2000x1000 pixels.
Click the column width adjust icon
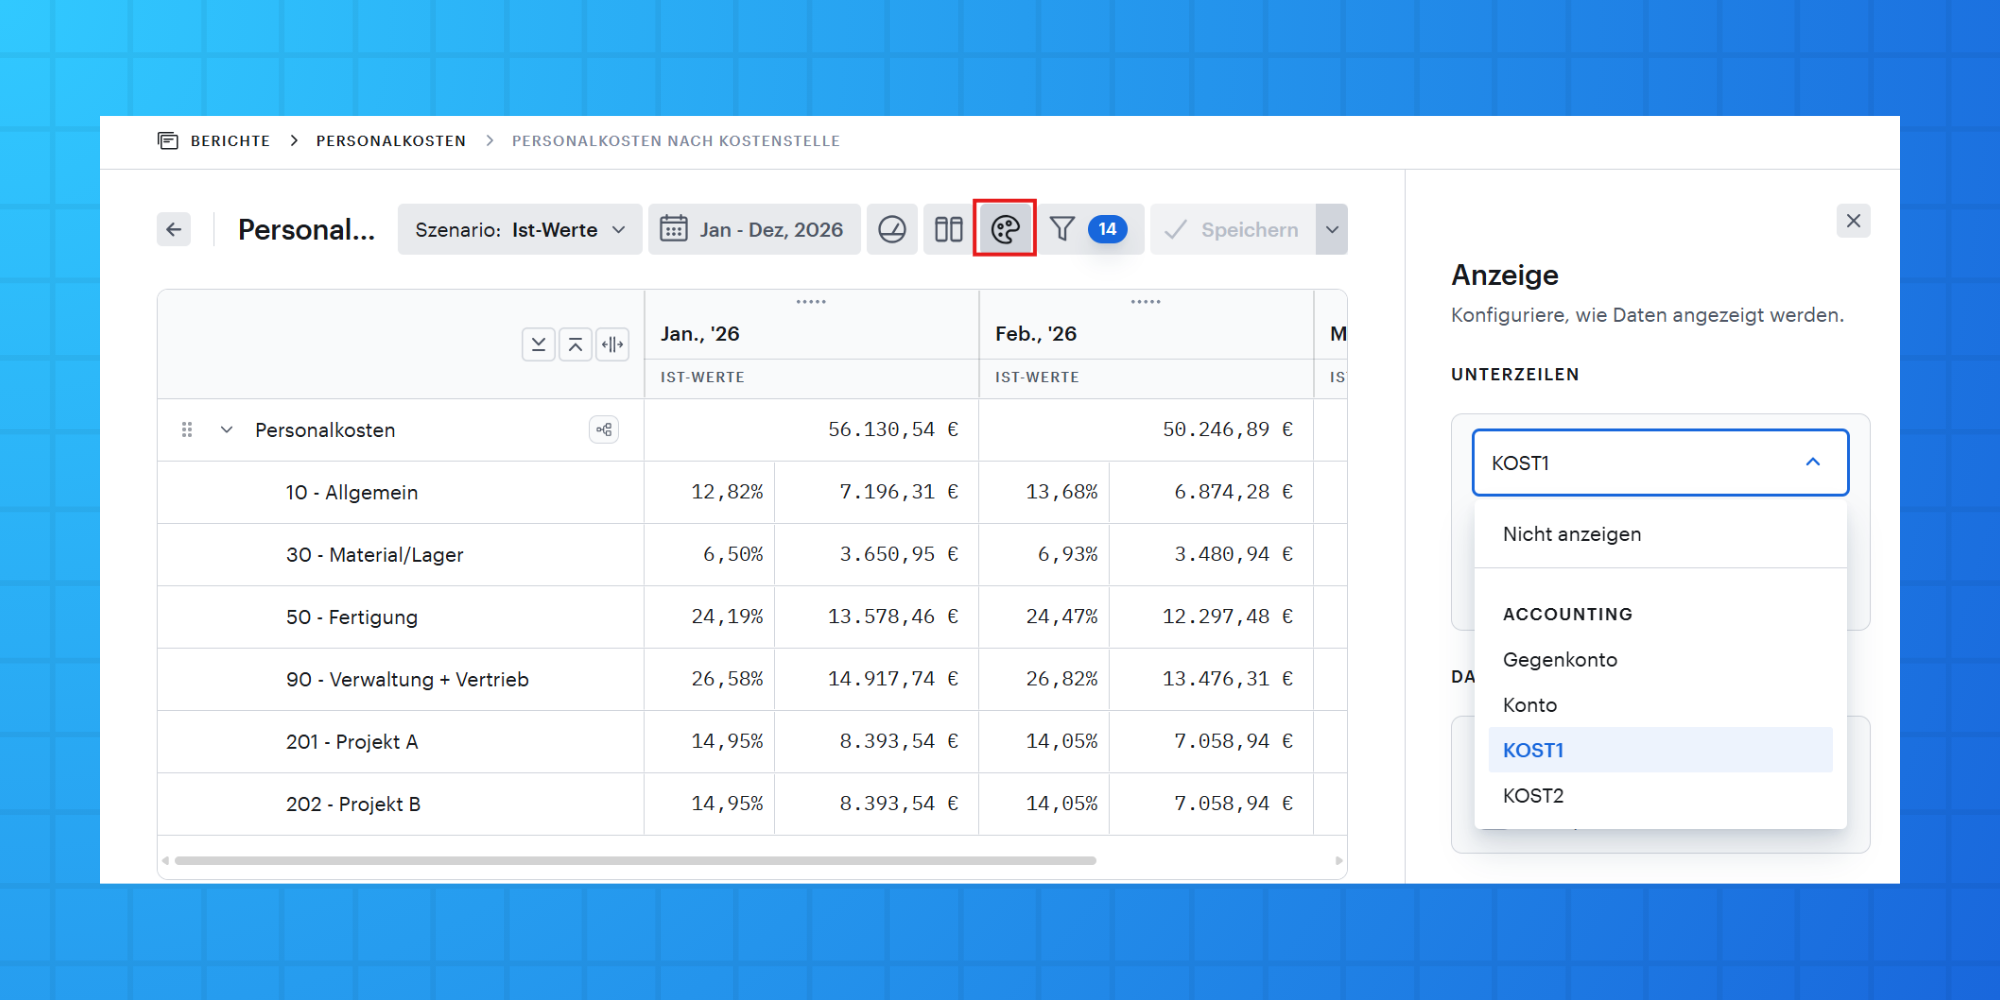tap(612, 345)
